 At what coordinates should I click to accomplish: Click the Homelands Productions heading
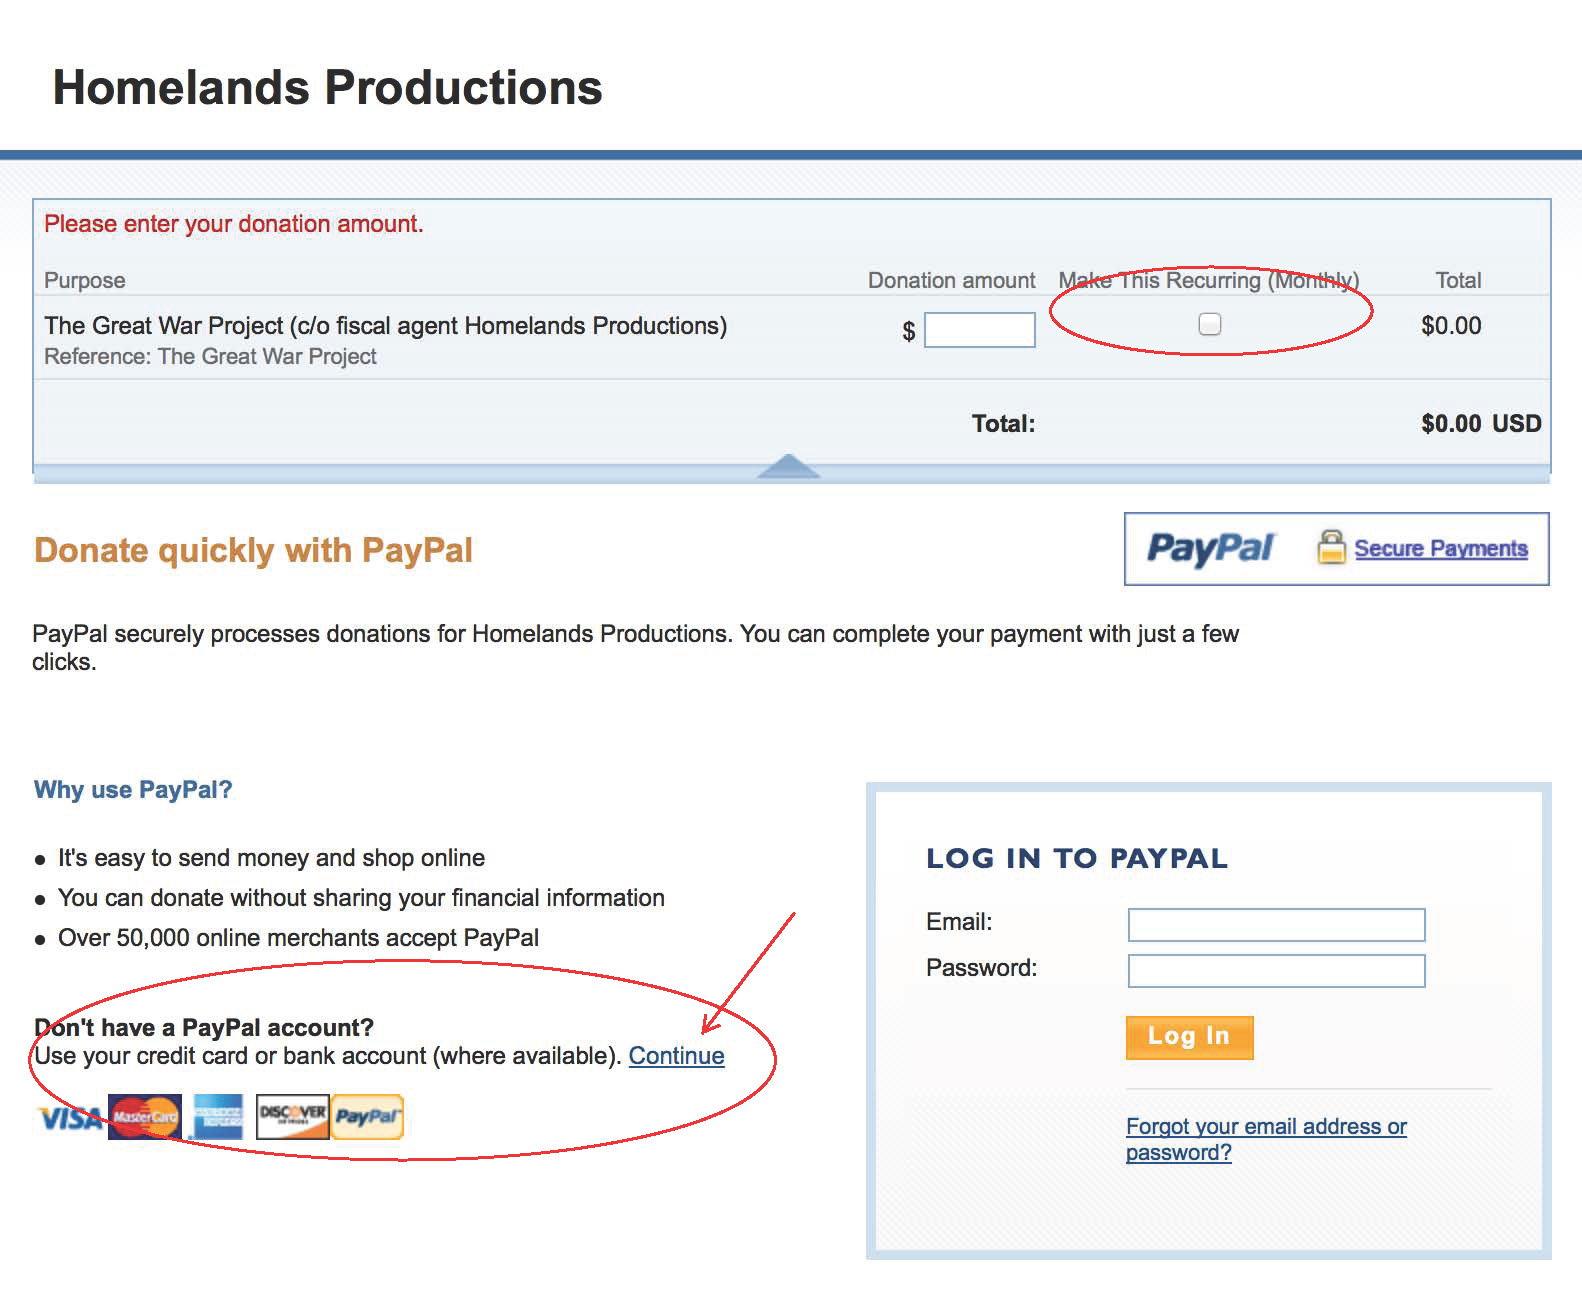point(327,88)
